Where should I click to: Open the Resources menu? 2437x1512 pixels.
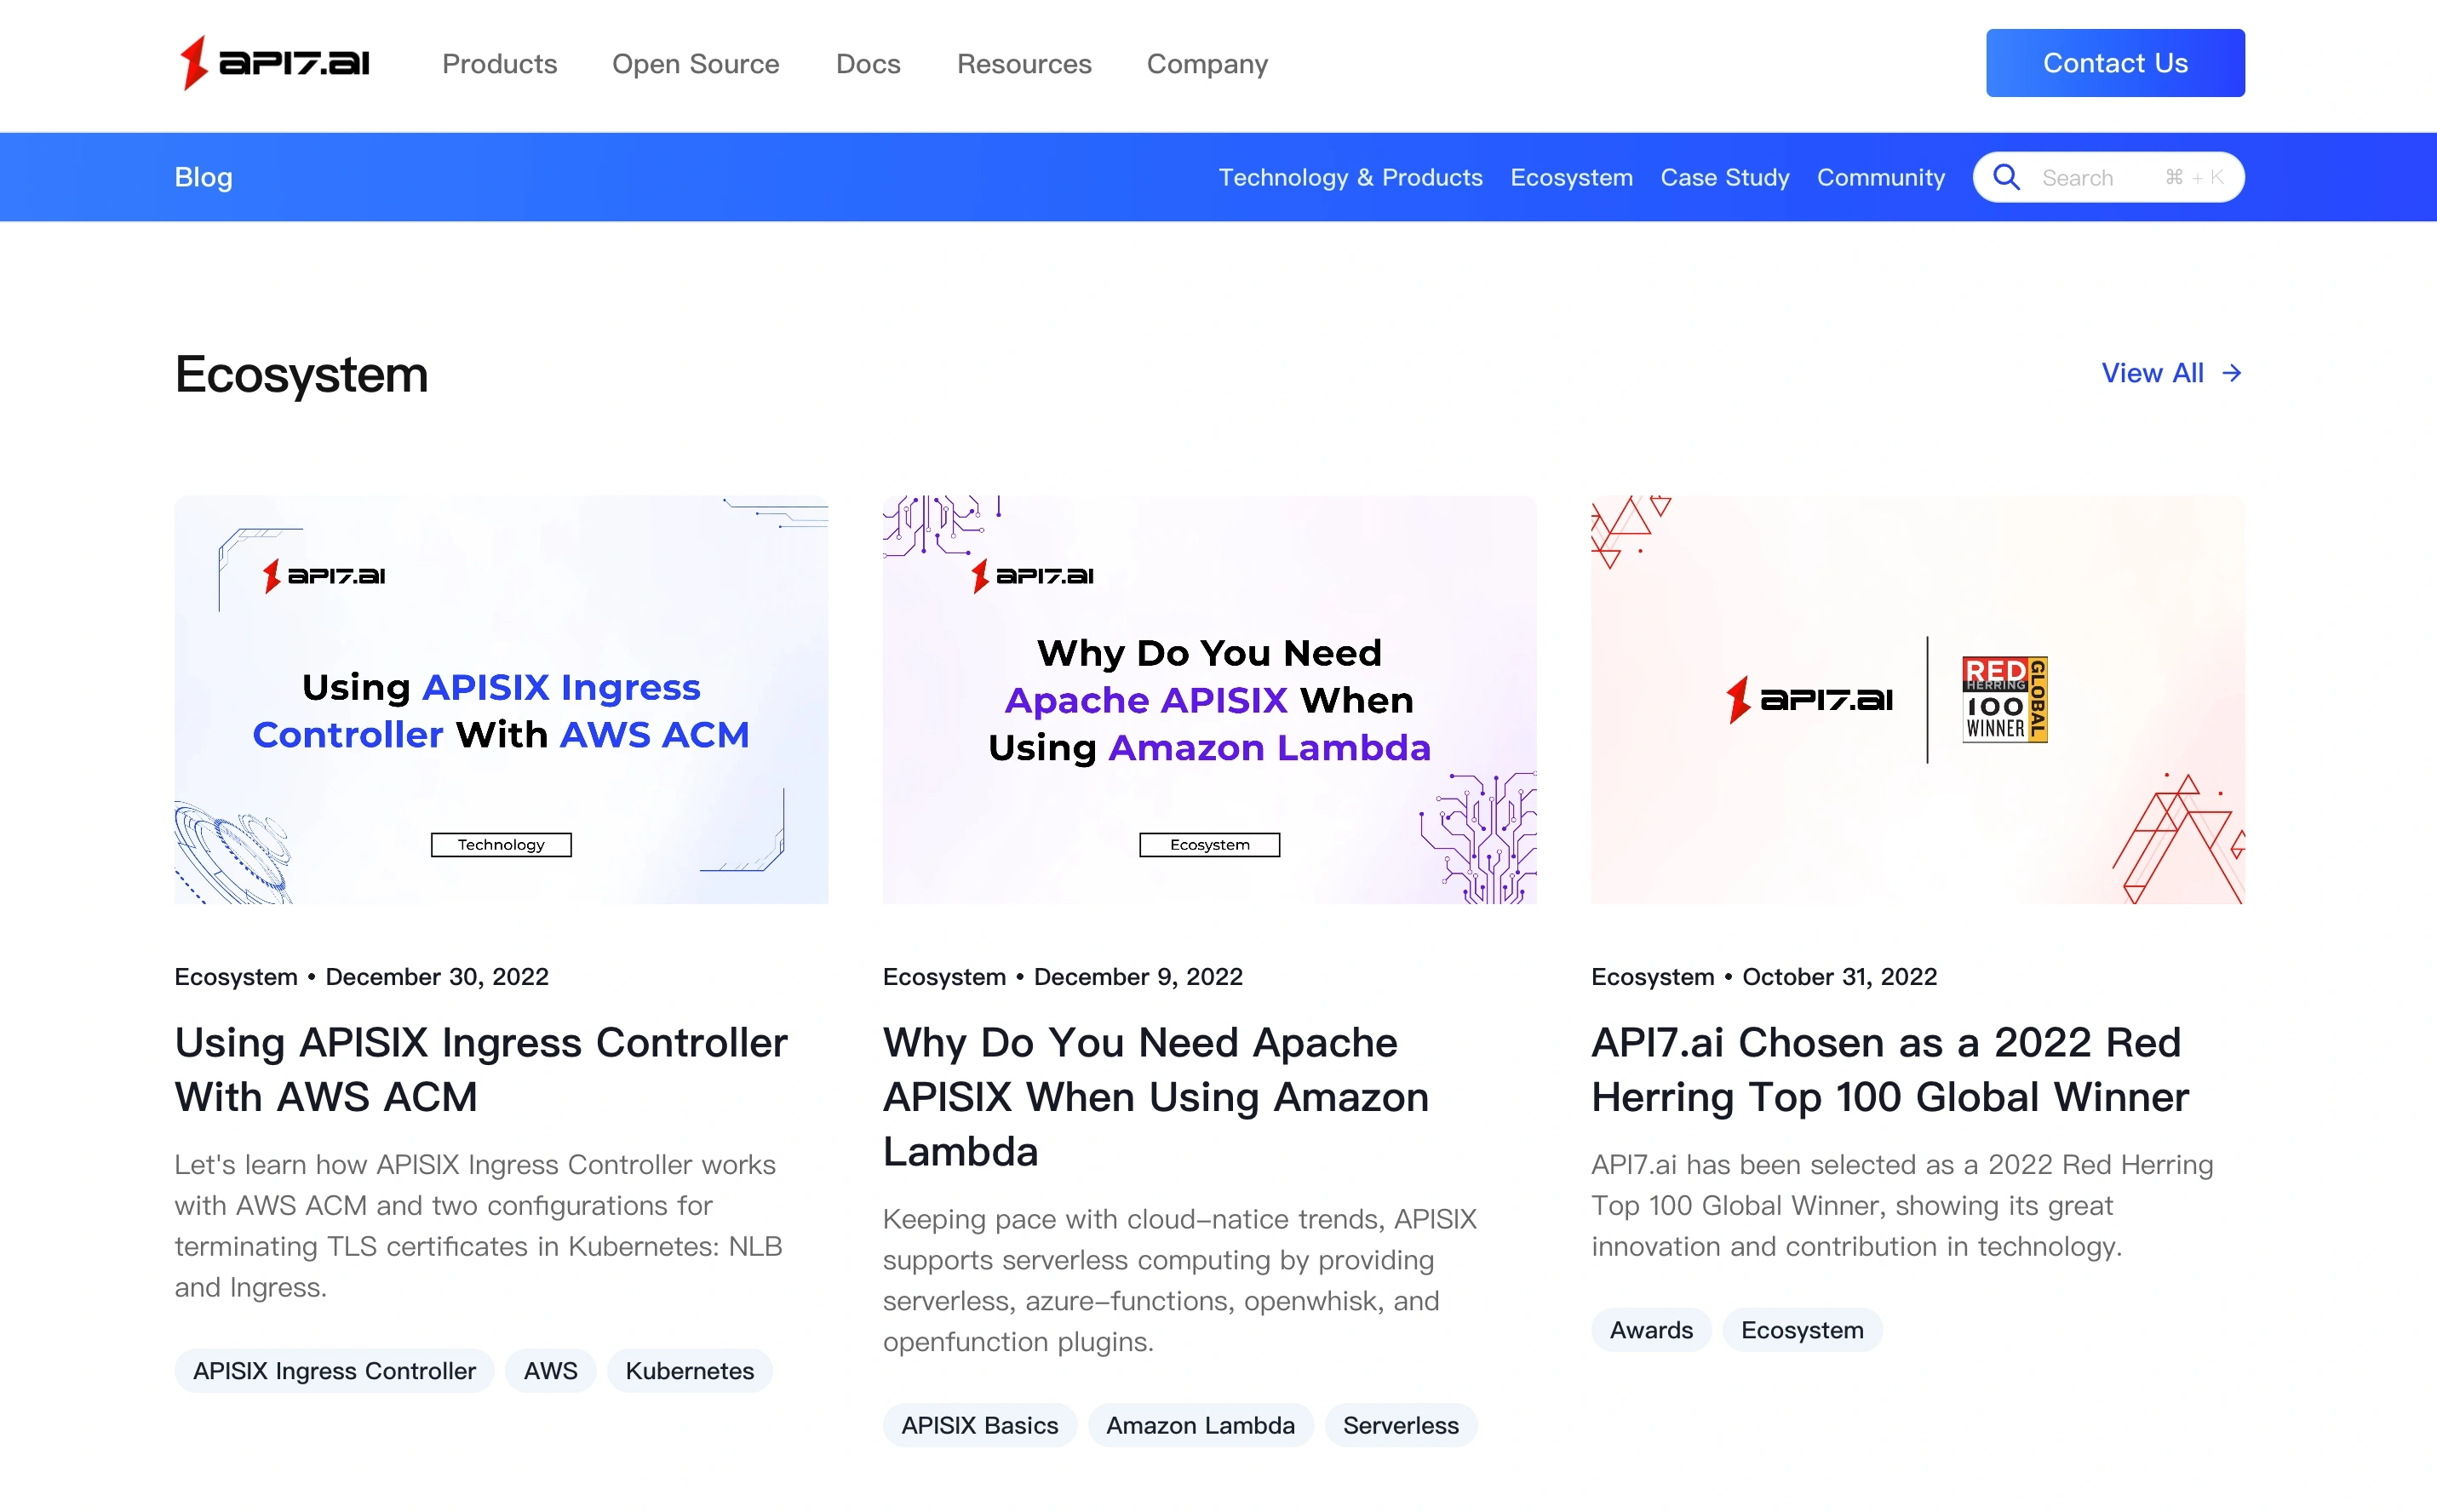point(1024,64)
